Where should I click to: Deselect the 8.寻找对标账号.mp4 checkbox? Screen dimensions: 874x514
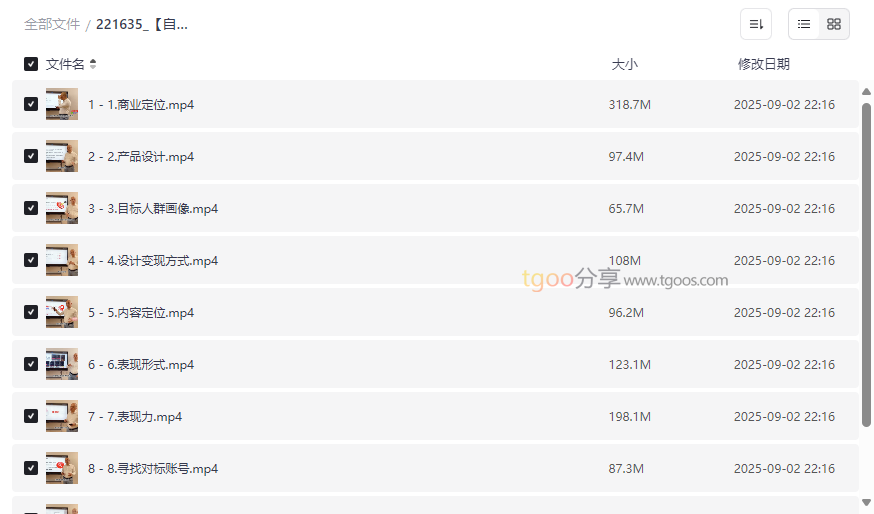coord(31,468)
